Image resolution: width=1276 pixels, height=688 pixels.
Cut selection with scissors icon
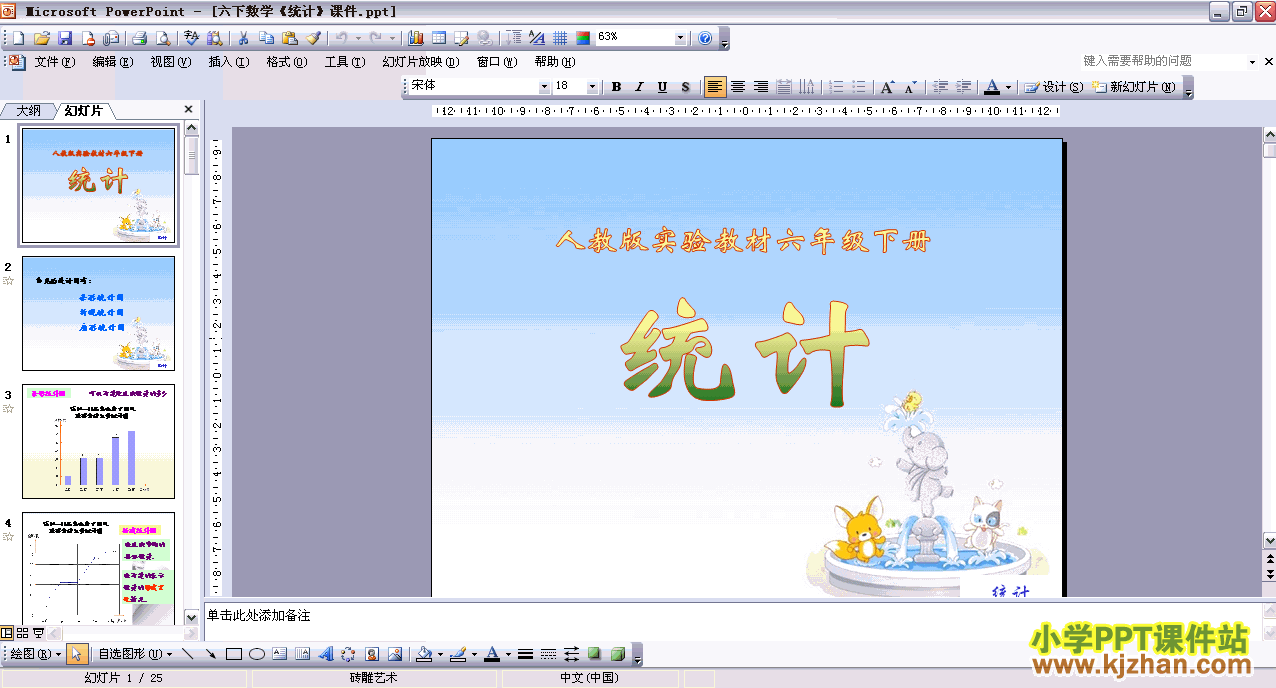pyautogui.click(x=243, y=38)
